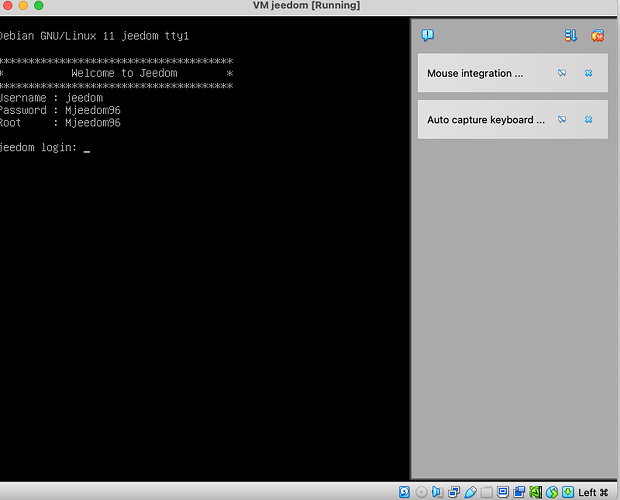Image resolution: width=620 pixels, height=500 pixels.
Task: Toggle notification sort order icon
Action: [x=570, y=36]
